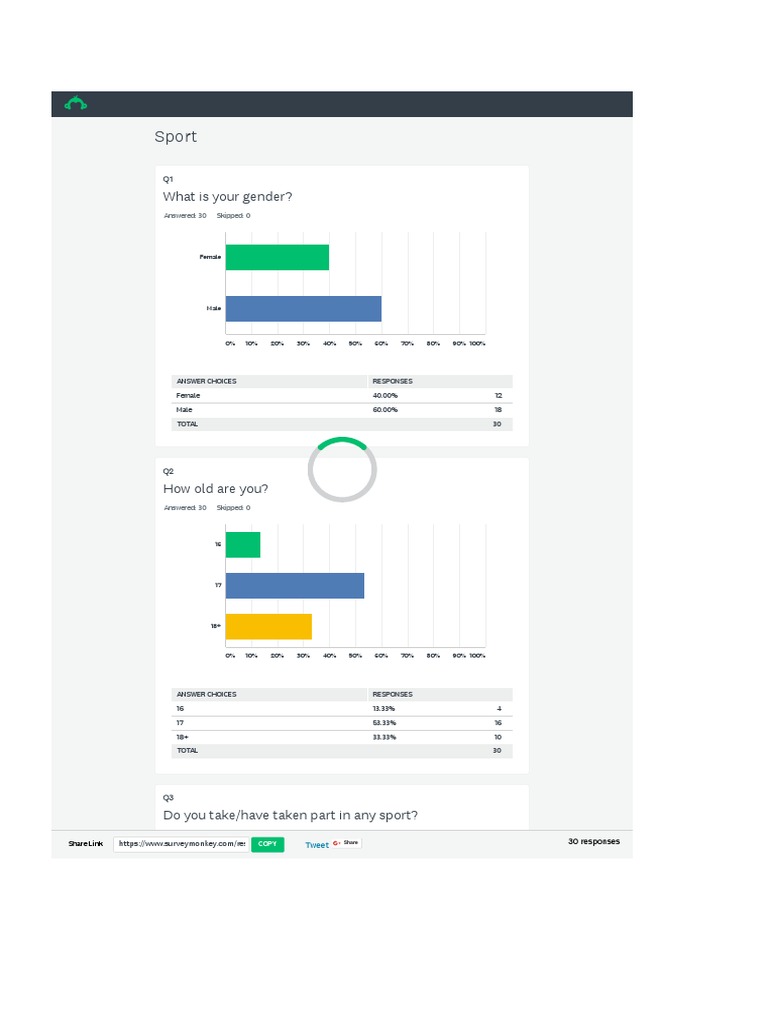Click the green Female bar in chart
Viewport: 768px width, 1024px height.
click(x=277, y=257)
